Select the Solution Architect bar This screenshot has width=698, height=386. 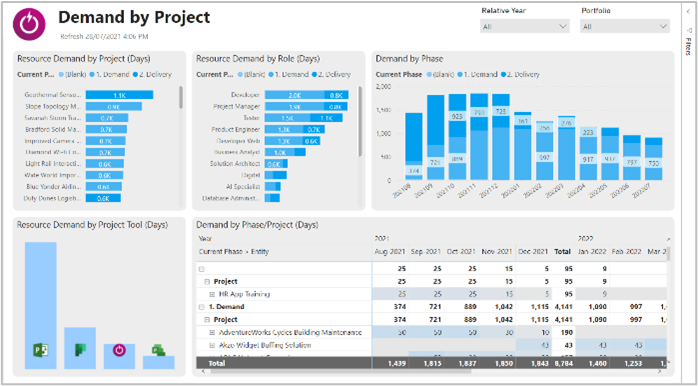click(x=276, y=164)
